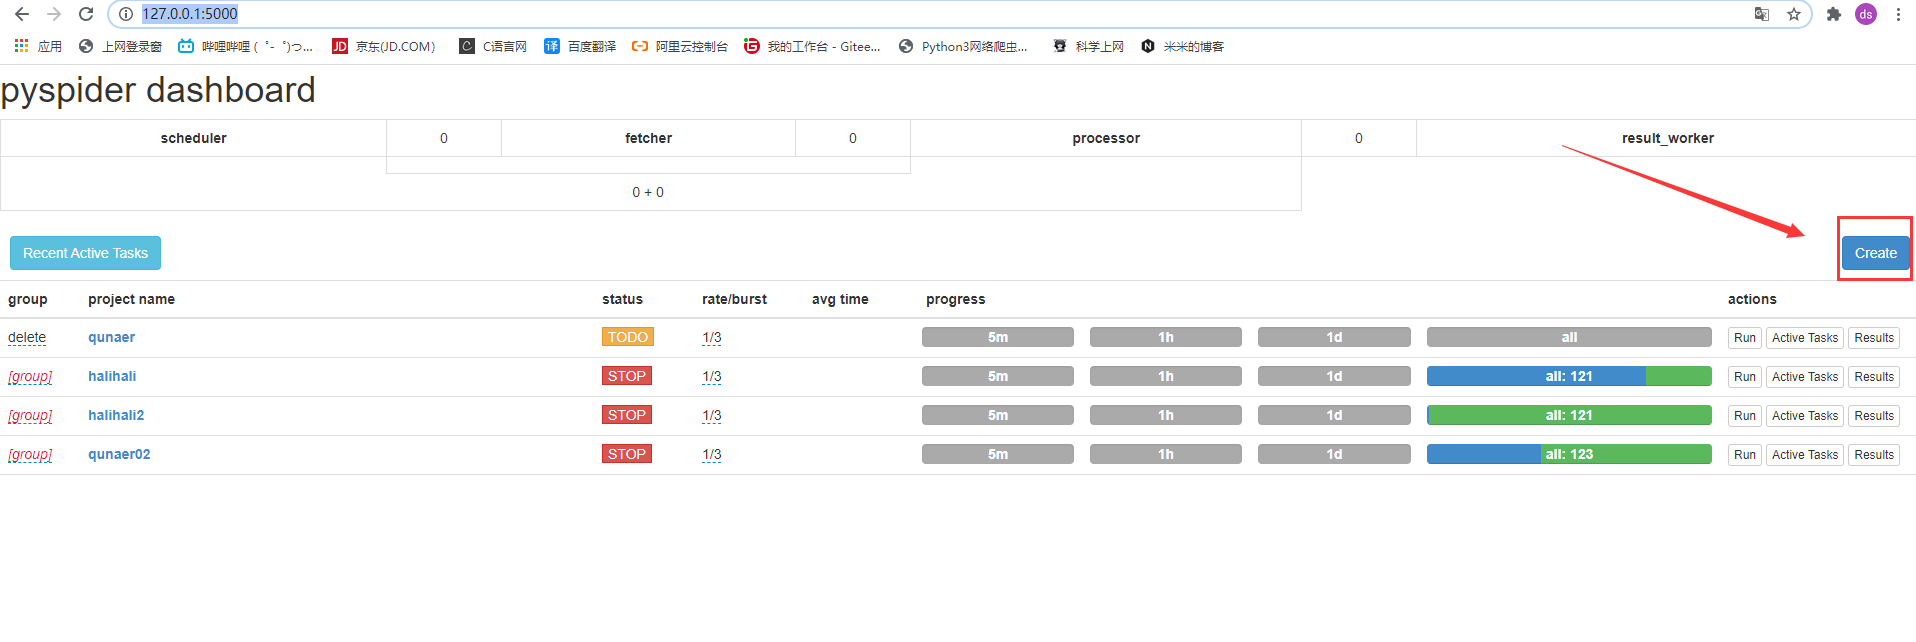The width and height of the screenshot is (1916, 642).
Task: Change the TODO status of qunaer
Action: point(627,337)
